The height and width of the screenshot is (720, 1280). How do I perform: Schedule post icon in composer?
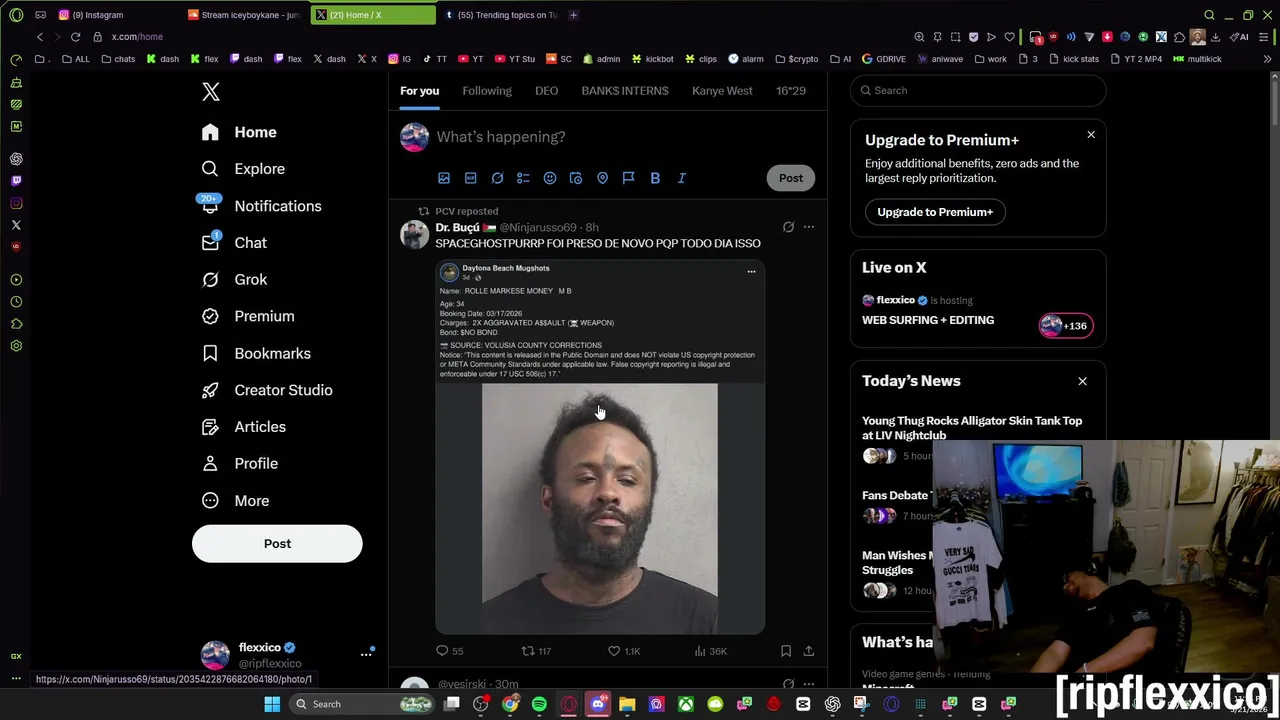(576, 178)
